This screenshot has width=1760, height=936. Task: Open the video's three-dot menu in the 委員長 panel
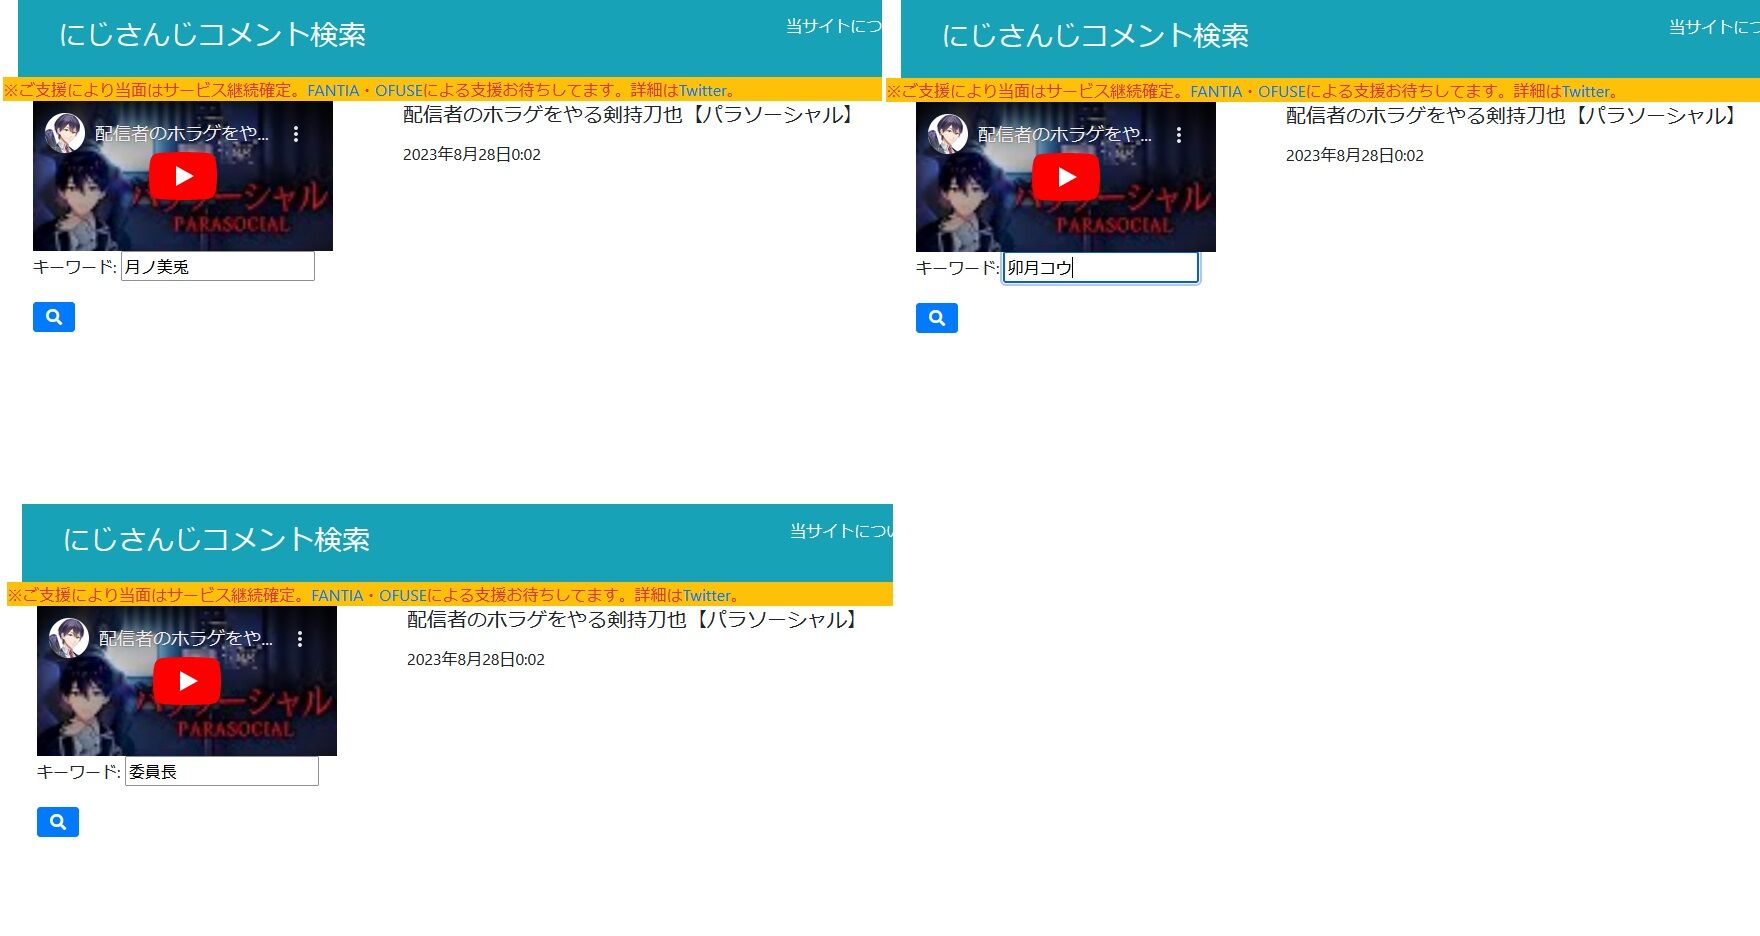[300, 639]
